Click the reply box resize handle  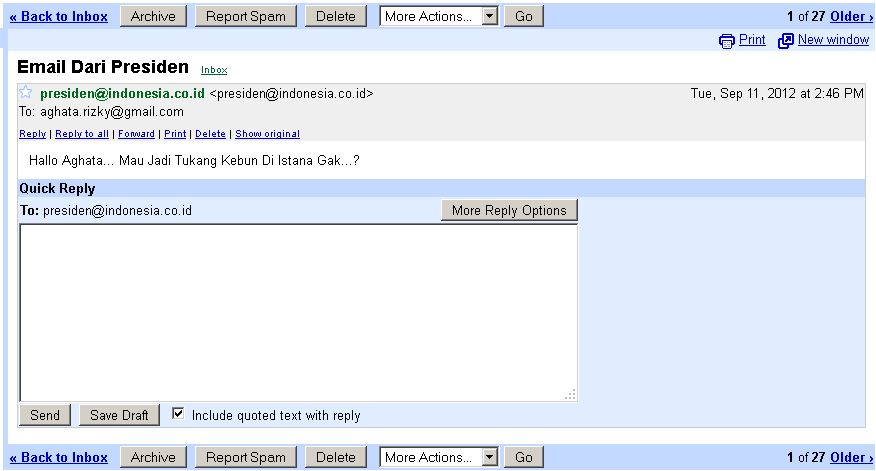pyautogui.click(x=570, y=394)
